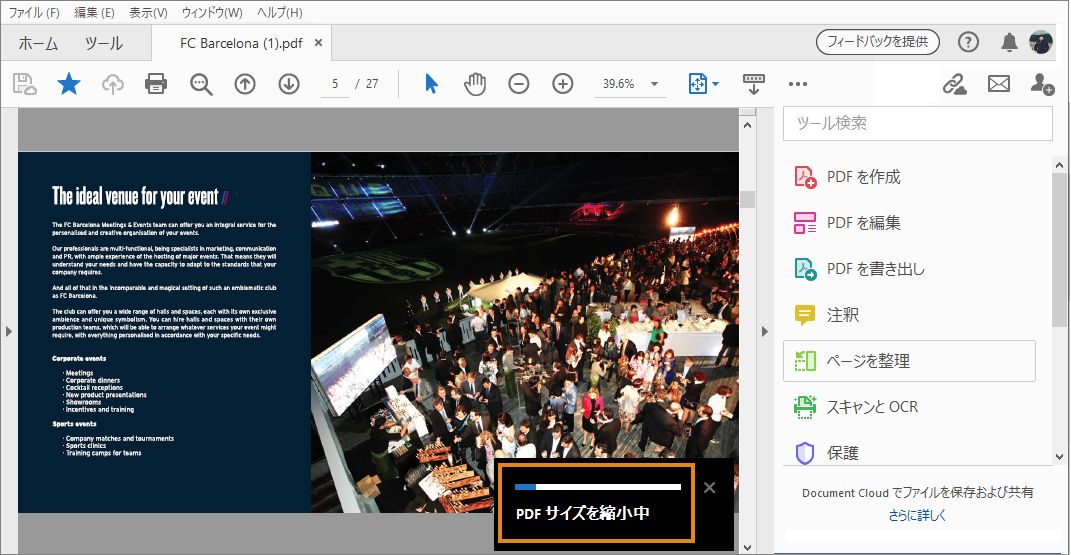The width and height of the screenshot is (1071, 555).
Task: Click the fit page icon
Action: [697, 84]
